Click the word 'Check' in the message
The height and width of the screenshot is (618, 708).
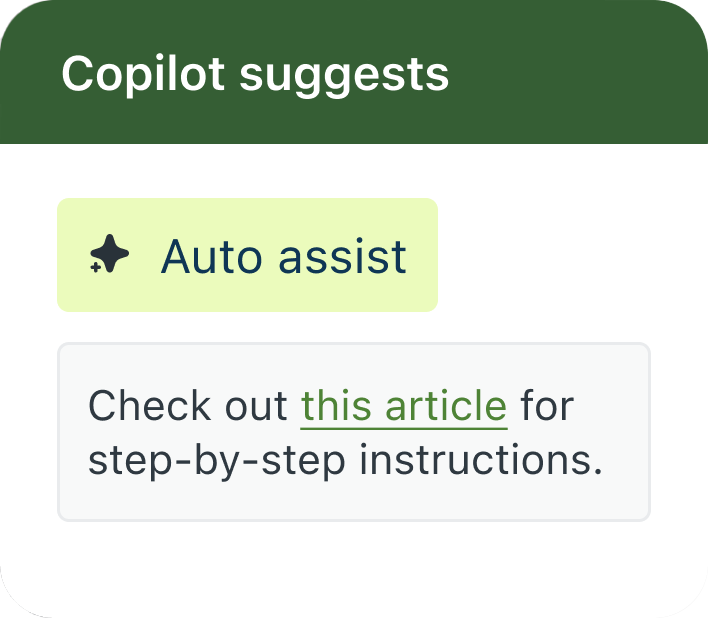(151, 406)
